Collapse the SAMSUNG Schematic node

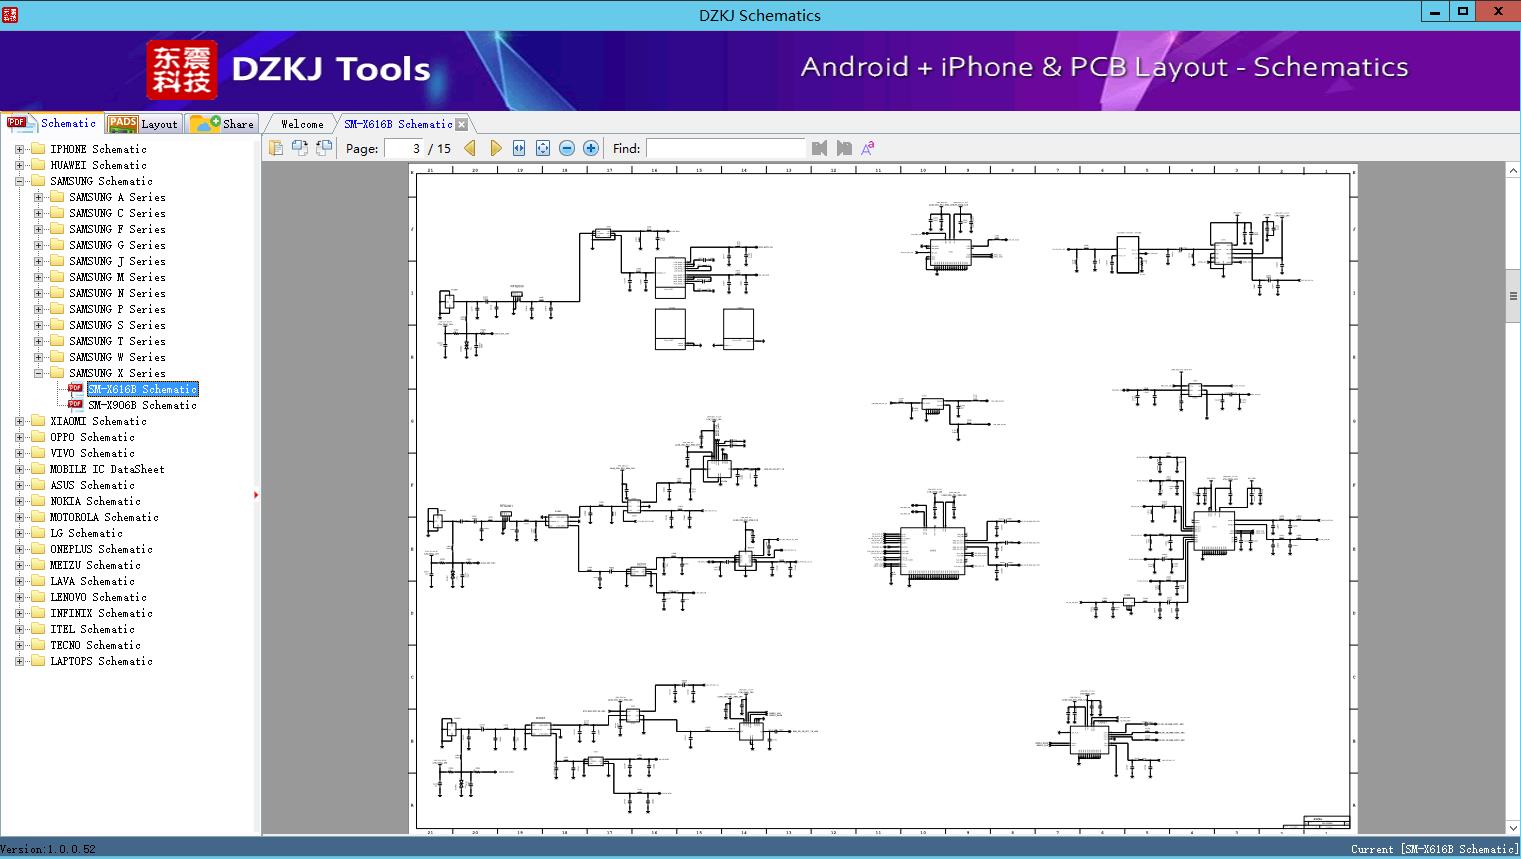click(19, 181)
